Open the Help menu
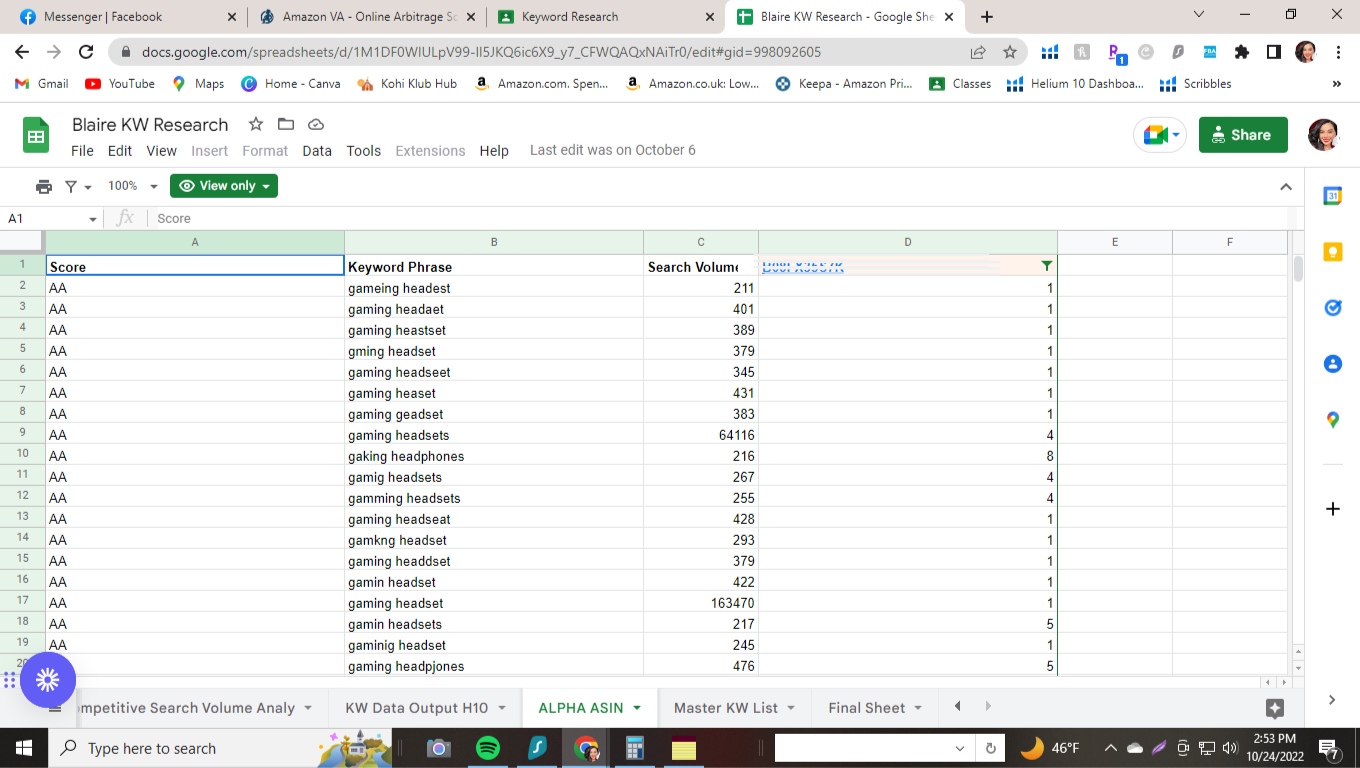The height and width of the screenshot is (768, 1360). tap(494, 151)
